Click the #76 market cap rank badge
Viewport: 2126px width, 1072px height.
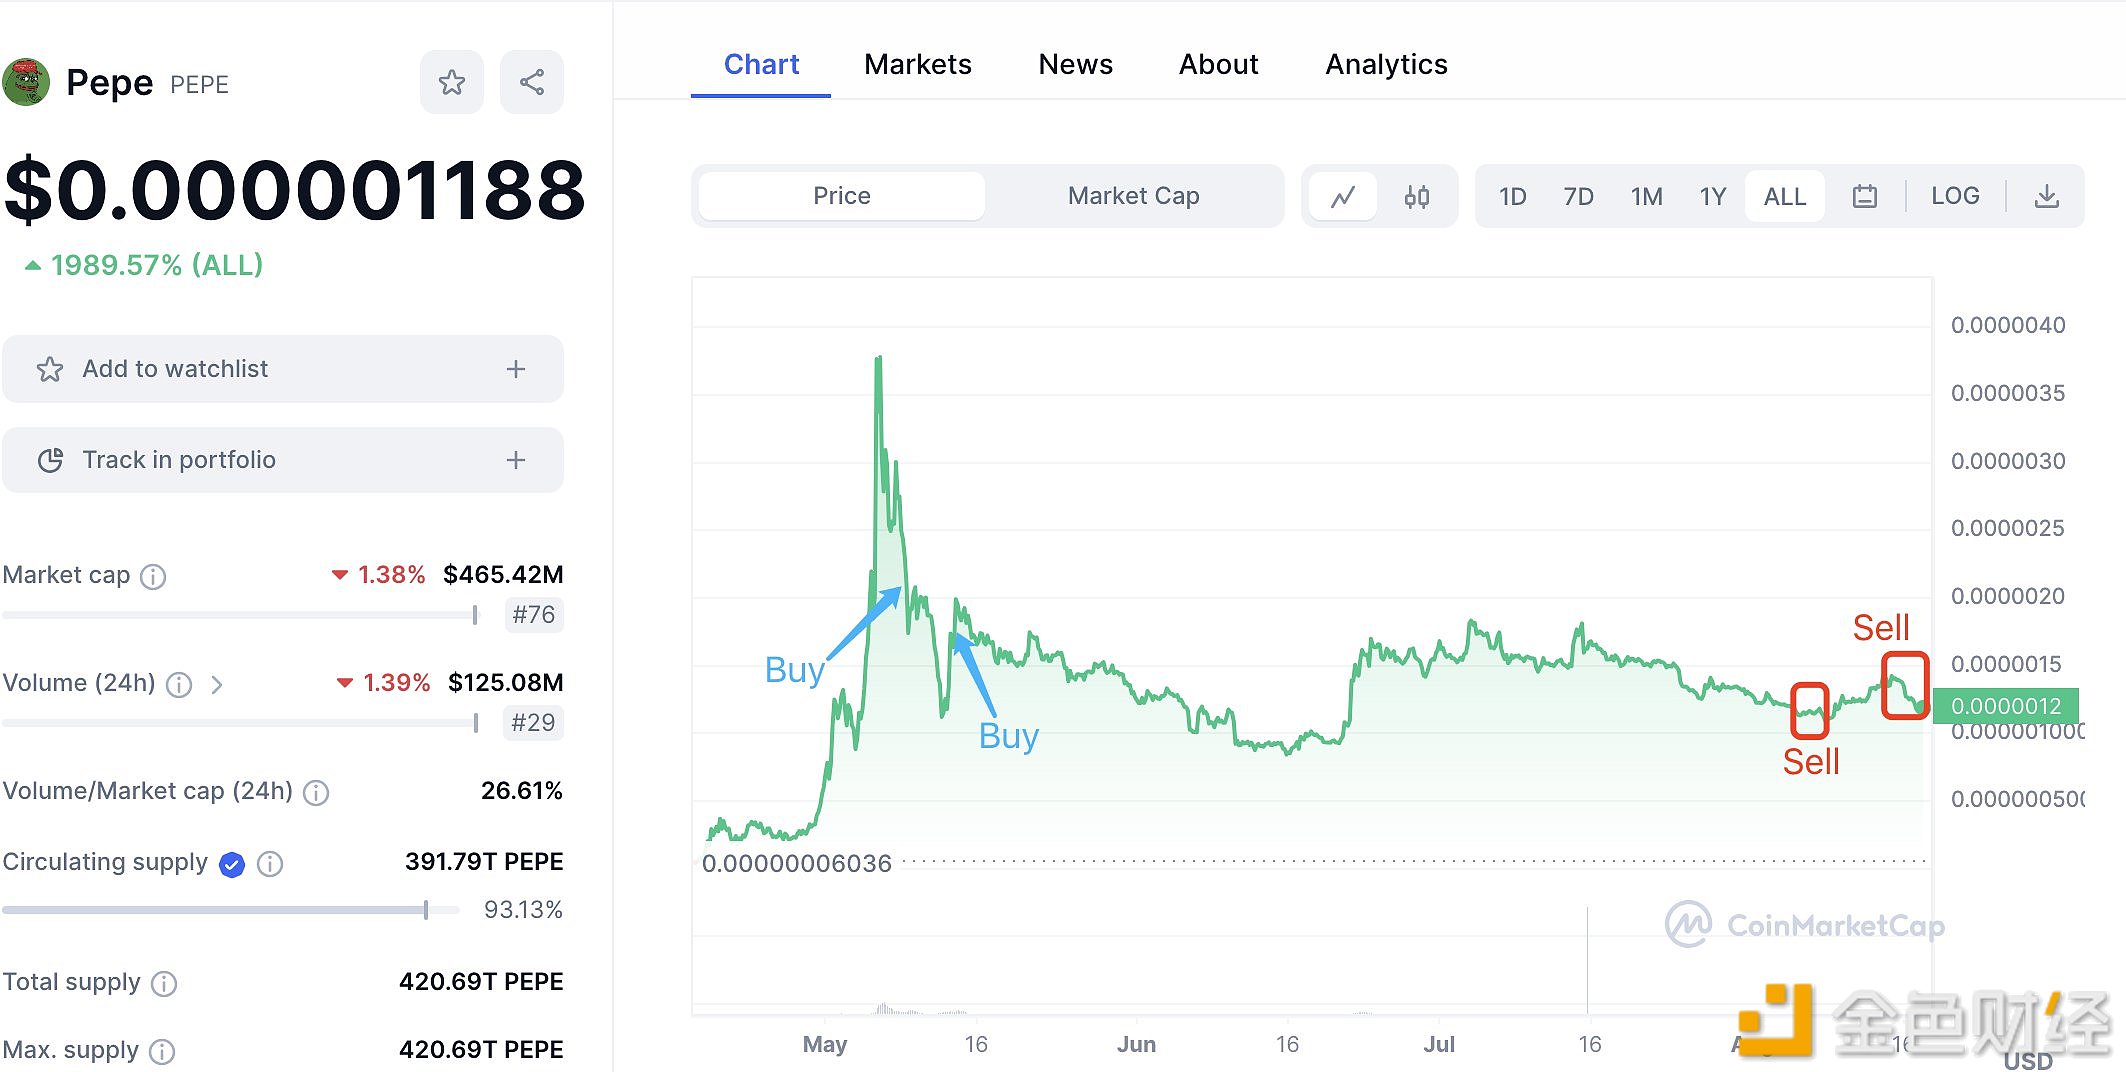coord(533,615)
